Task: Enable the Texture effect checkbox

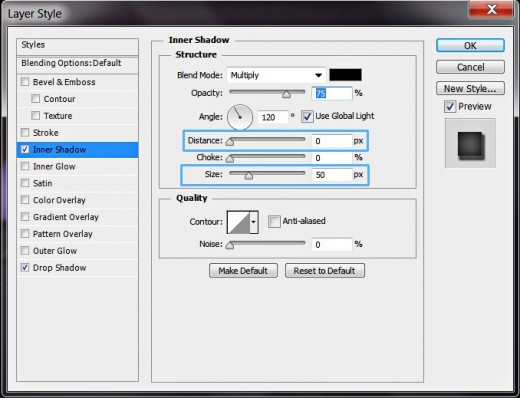Action: [35, 115]
